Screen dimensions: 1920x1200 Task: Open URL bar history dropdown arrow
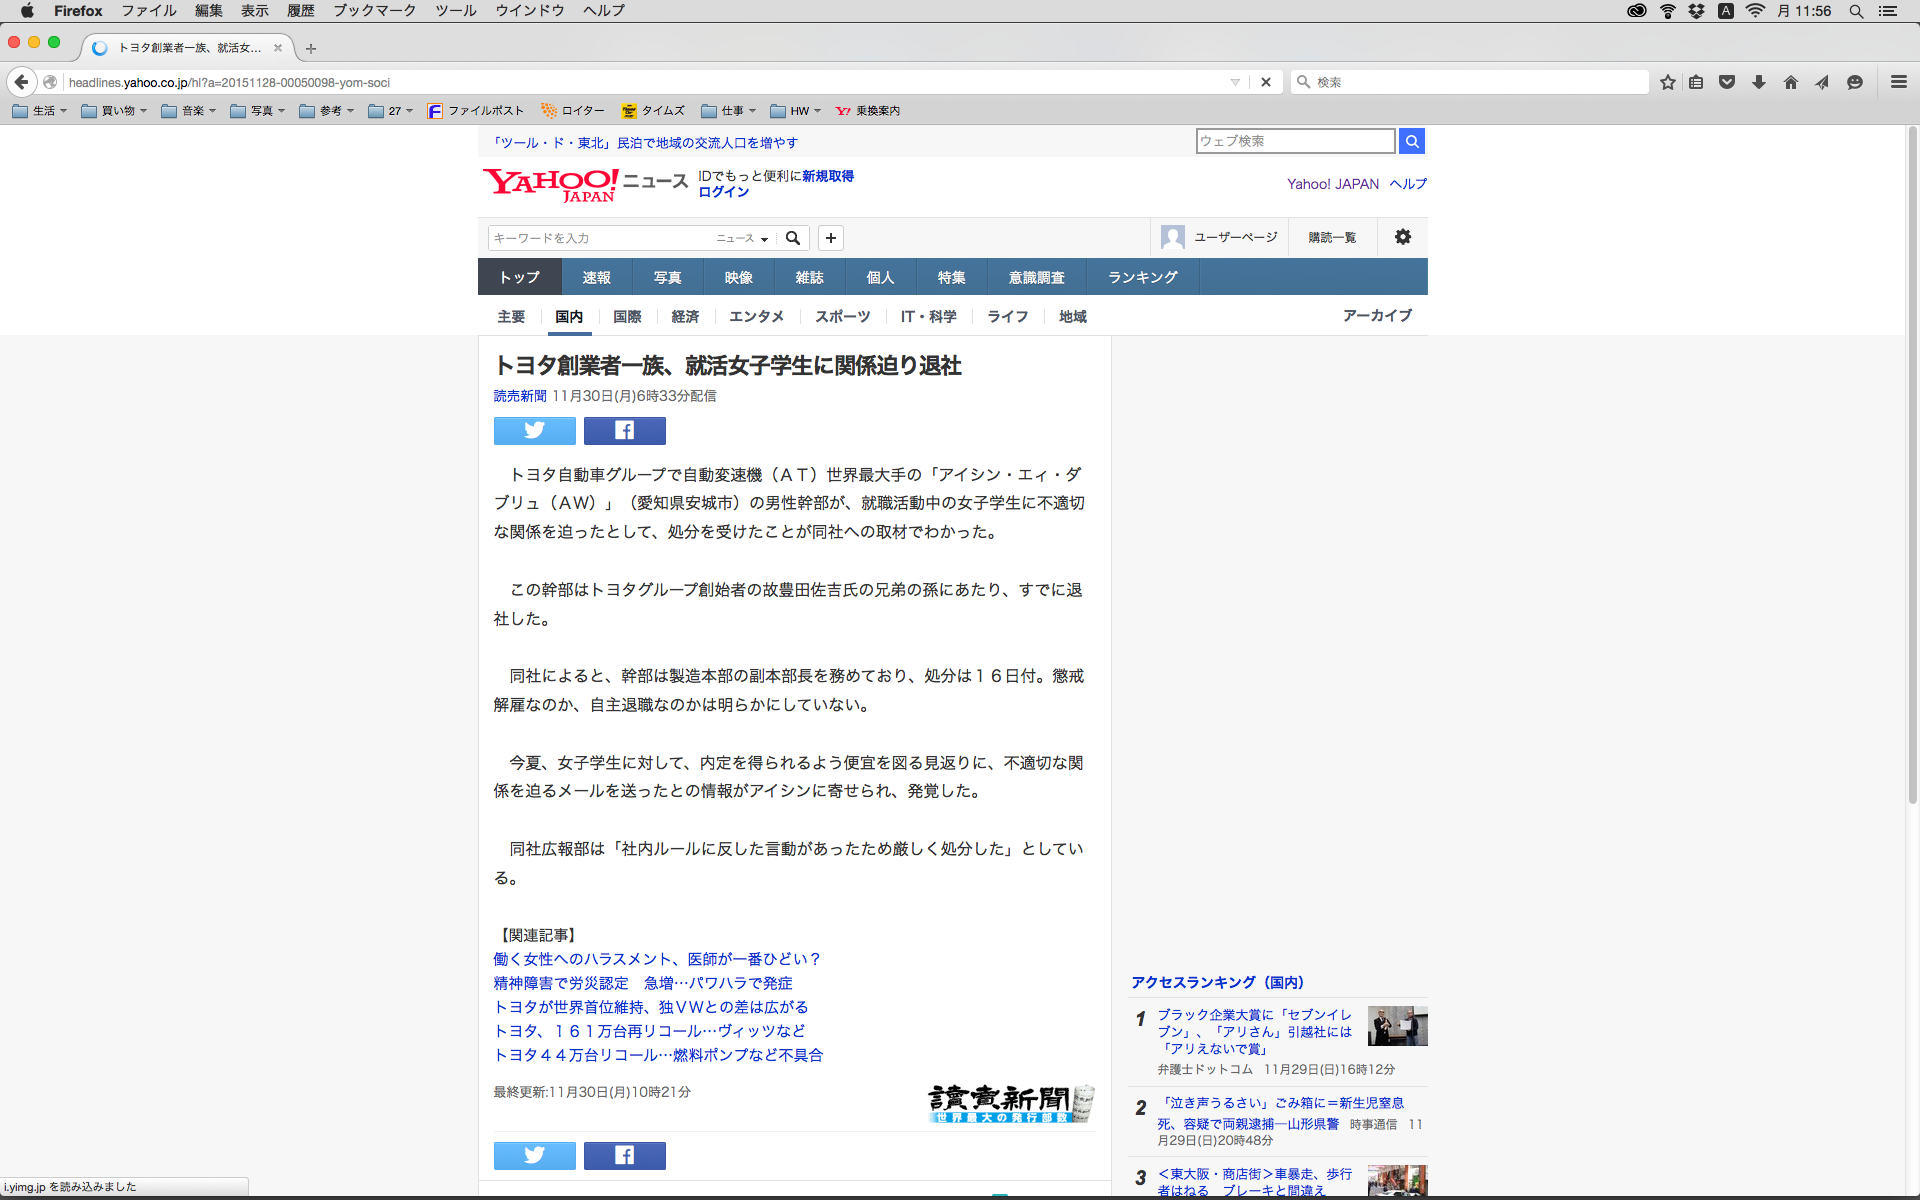tap(1235, 82)
